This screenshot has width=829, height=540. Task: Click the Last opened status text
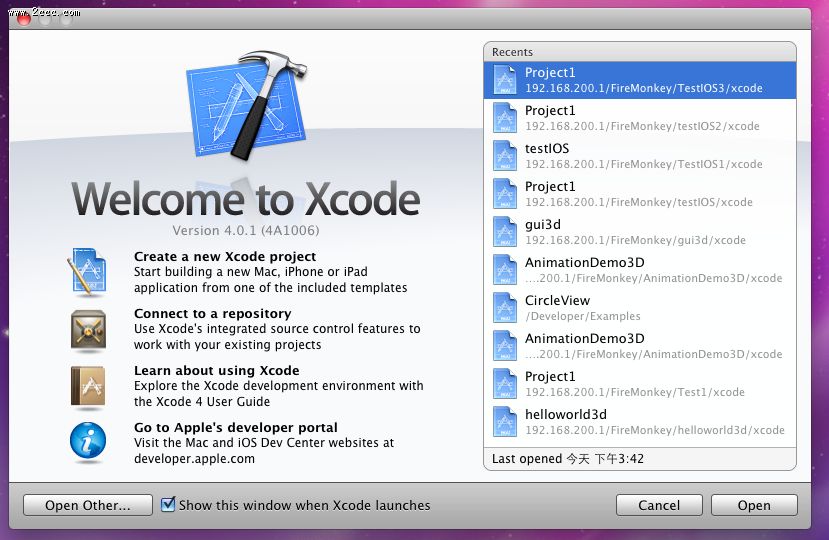[568, 459]
